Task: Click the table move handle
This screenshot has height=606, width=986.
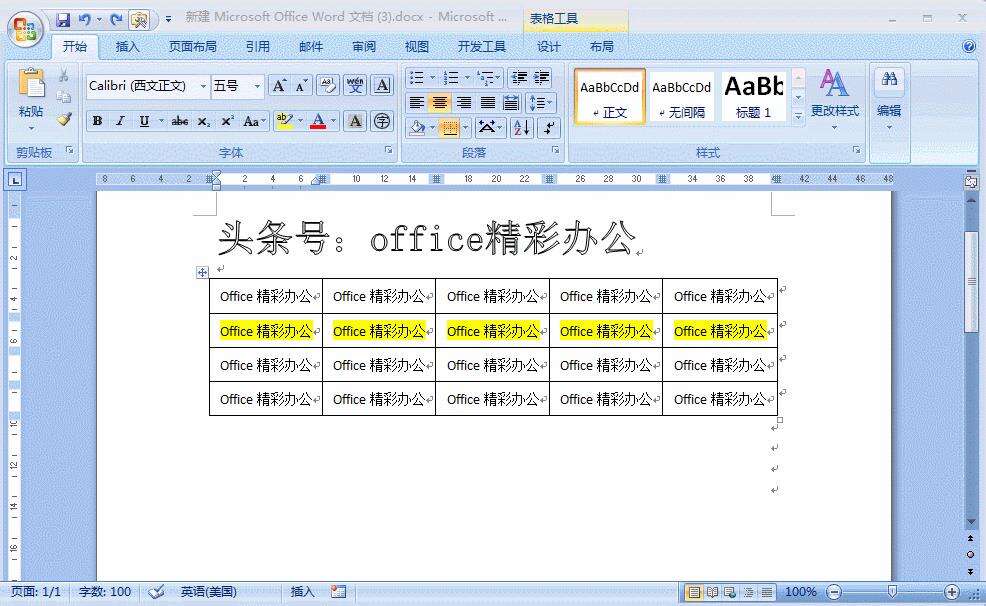Action: 202,272
